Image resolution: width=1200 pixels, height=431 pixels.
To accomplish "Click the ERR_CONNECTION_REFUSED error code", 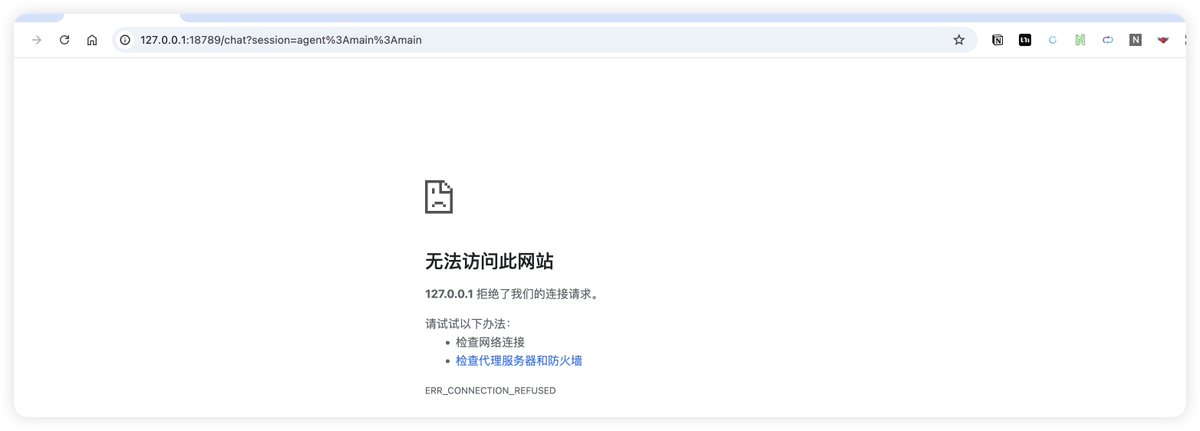I will pos(490,391).
